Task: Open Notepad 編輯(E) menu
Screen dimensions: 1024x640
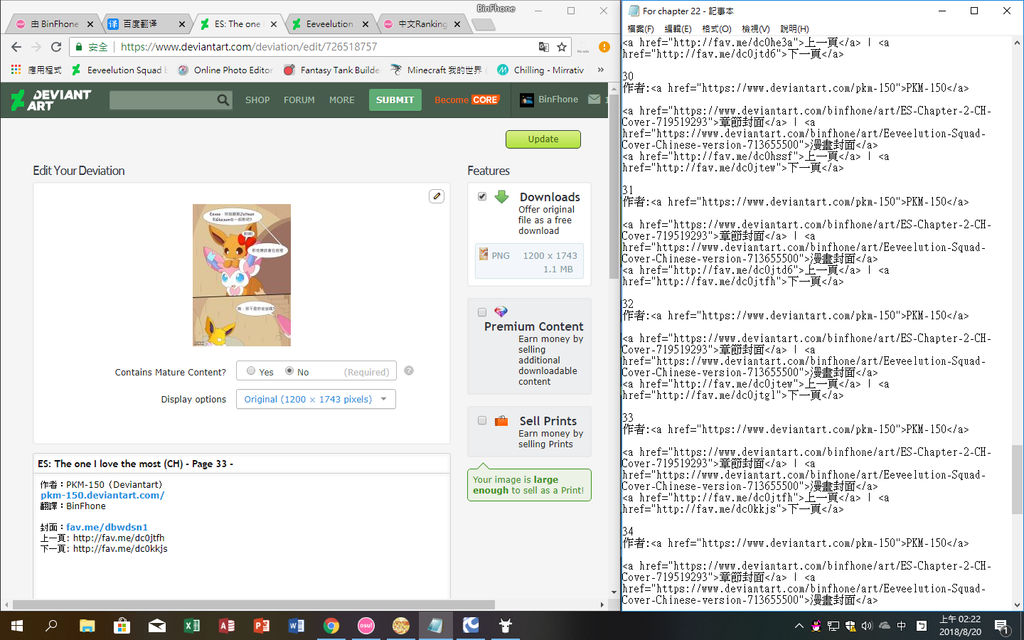Action: tap(678, 29)
